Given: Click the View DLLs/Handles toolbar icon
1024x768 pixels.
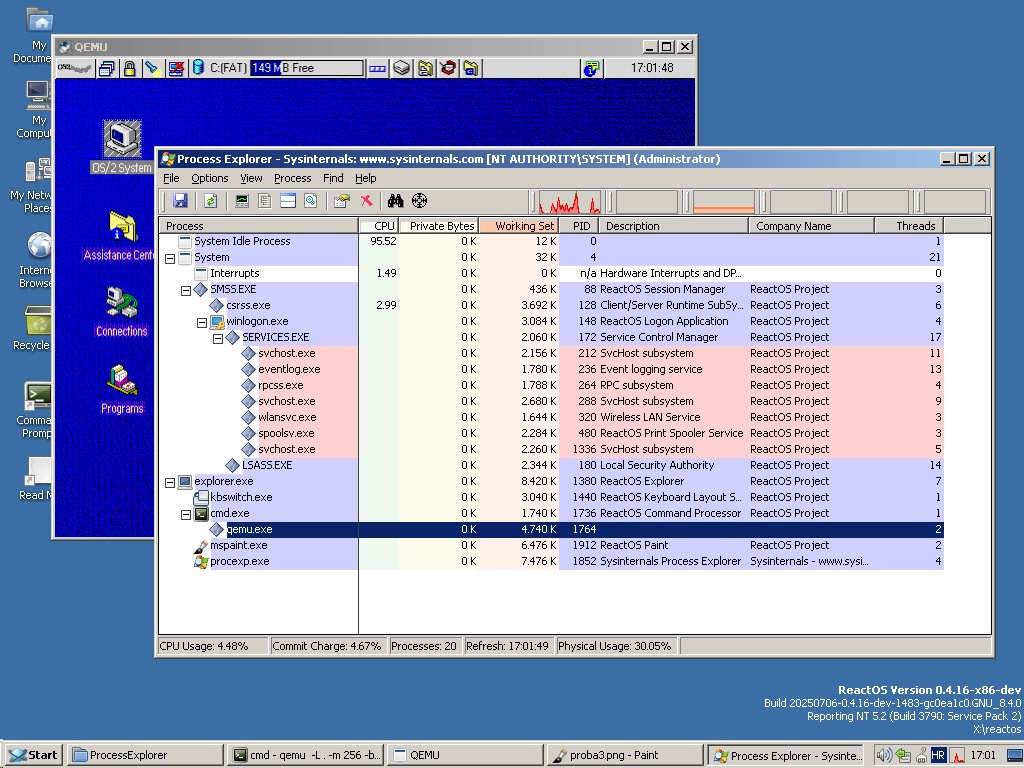Looking at the screenshot, I should pos(311,201).
